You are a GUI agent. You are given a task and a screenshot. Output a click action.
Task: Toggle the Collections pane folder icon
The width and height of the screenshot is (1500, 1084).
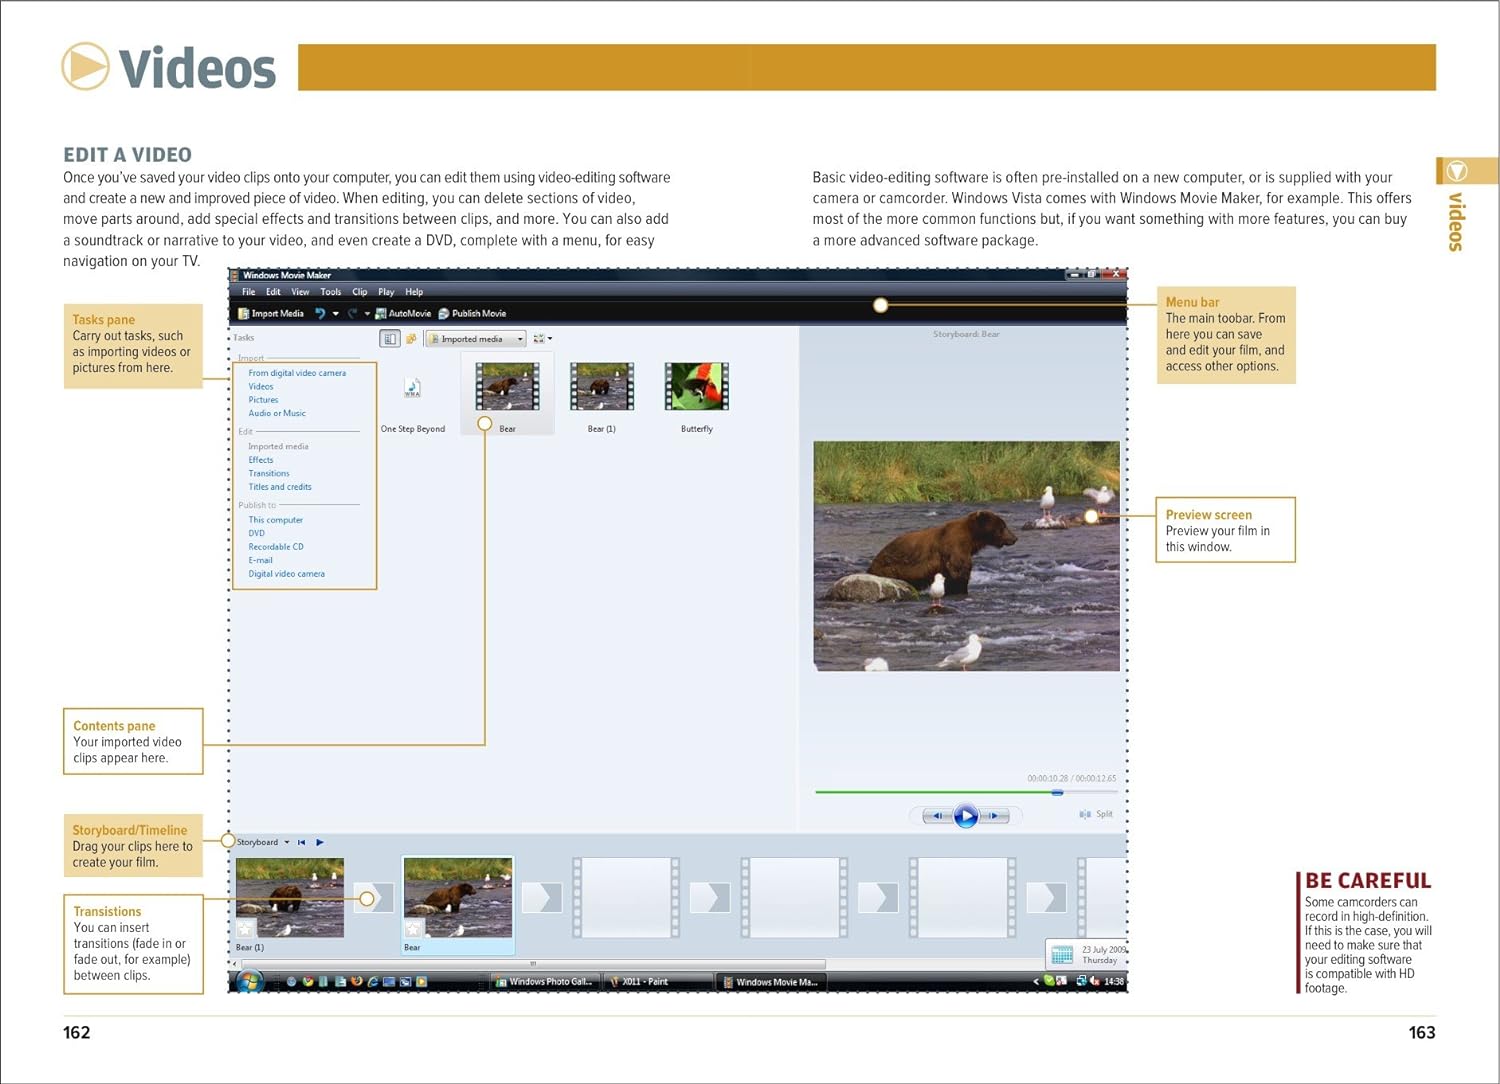[x=411, y=339]
